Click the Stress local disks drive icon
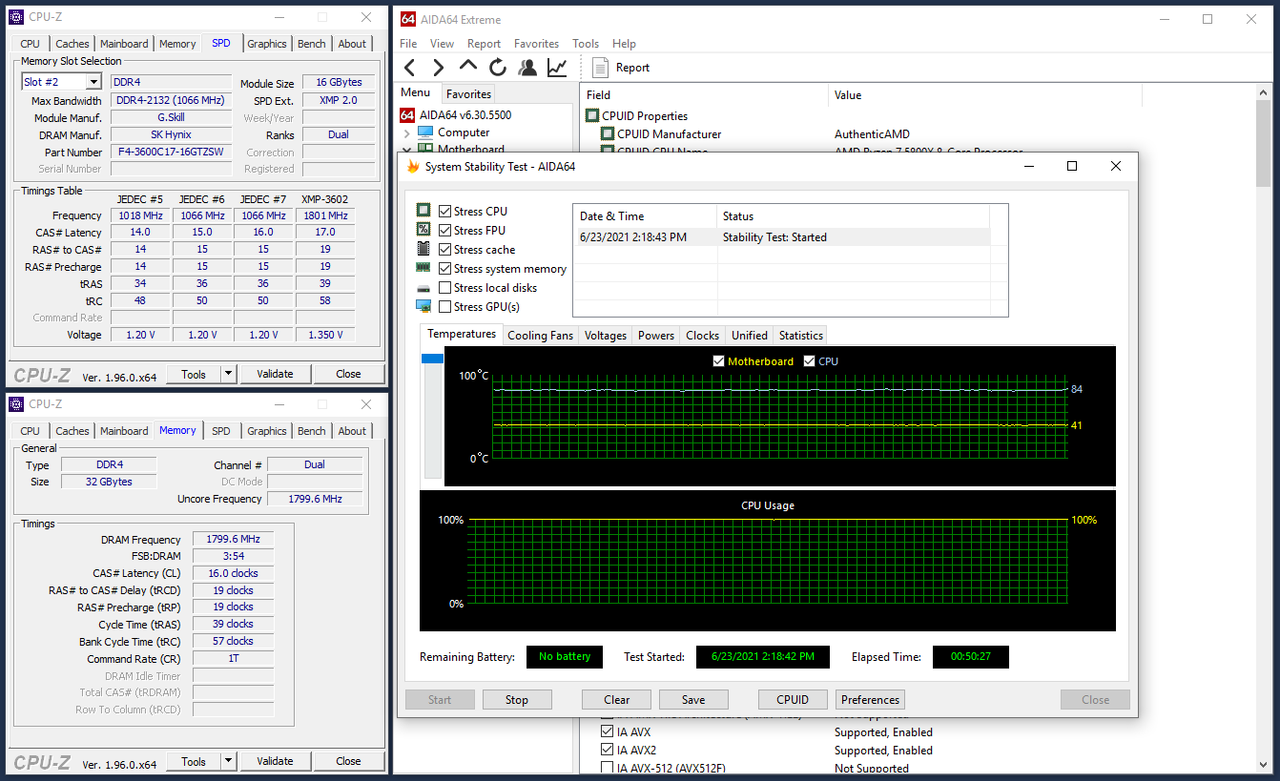 [x=424, y=288]
